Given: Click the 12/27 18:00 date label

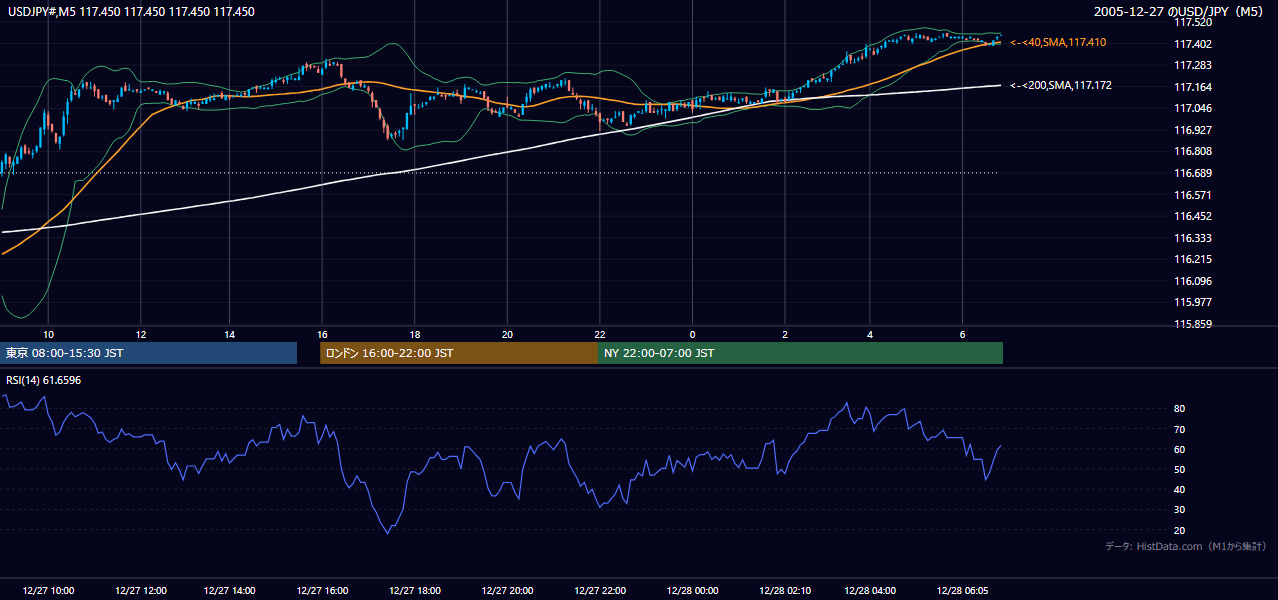Looking at the screenshot, I should pos(414,590).
